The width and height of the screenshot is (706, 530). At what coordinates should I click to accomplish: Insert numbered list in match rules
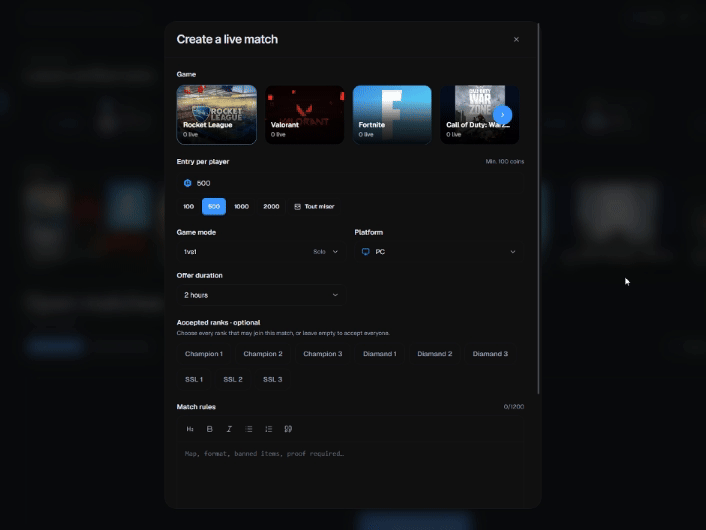pyautogui.click(x=268, y=429)
